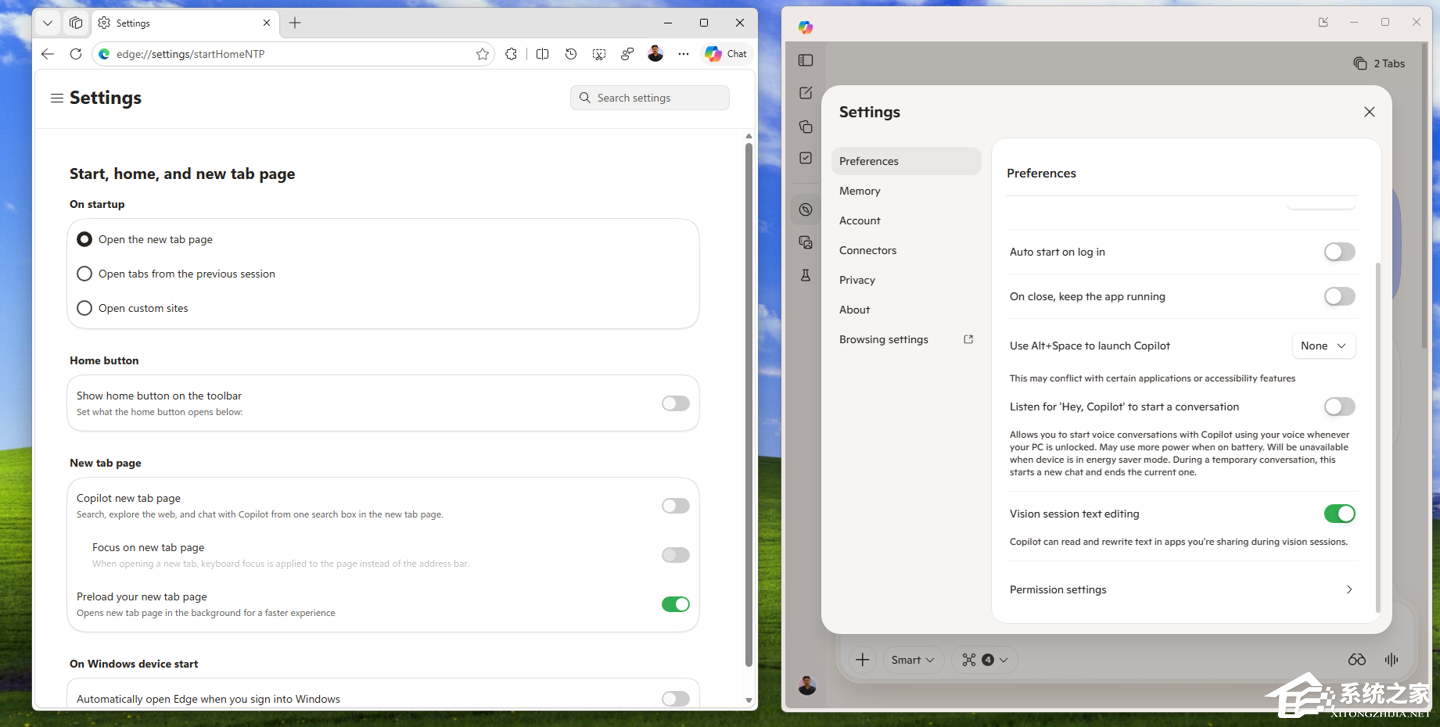Enable Listen for 'Hey, Copilot' toggle
The height and width of the screenshot is (727, 1440).
coord(1340,406)
